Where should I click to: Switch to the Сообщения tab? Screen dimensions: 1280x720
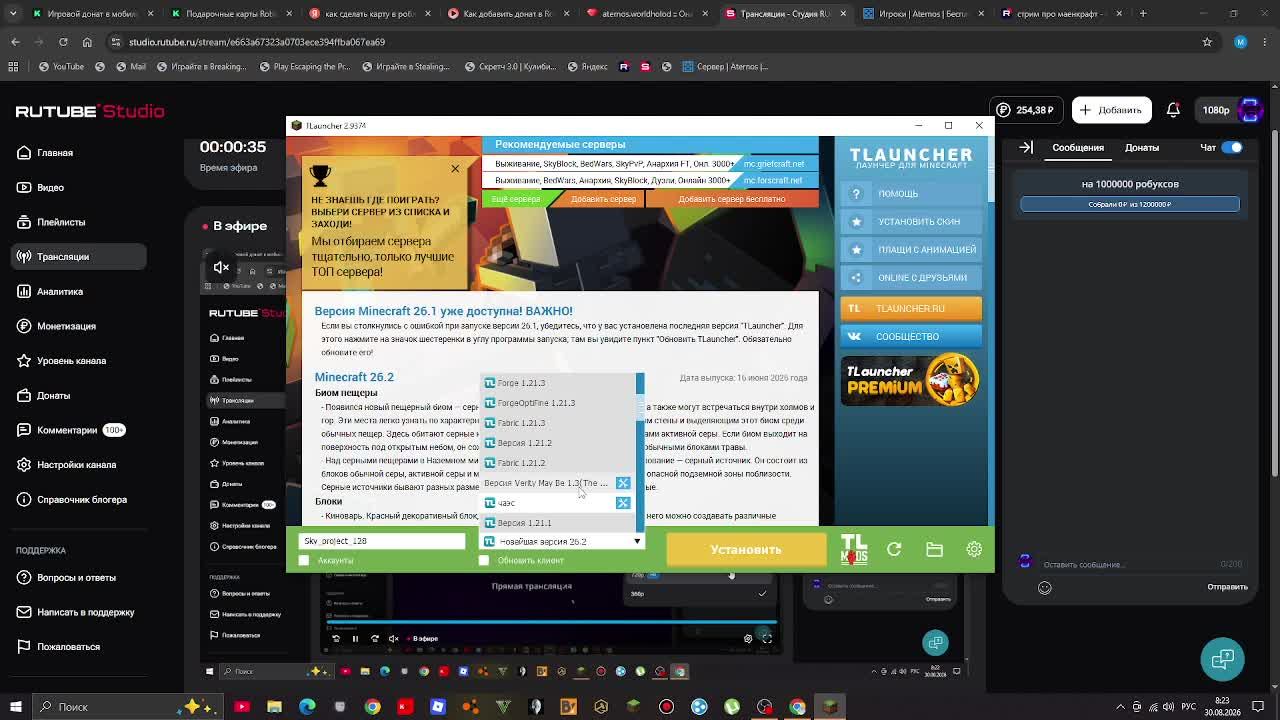1078,147
